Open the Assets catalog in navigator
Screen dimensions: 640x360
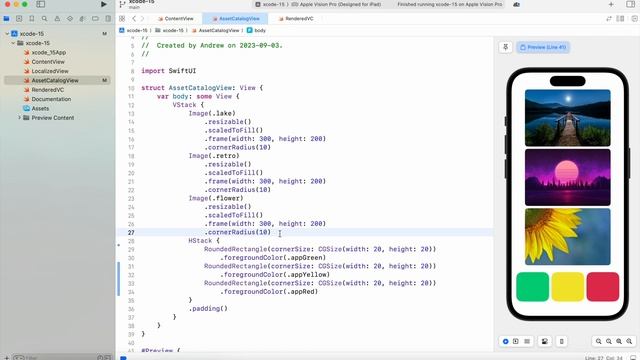(36, 109)
